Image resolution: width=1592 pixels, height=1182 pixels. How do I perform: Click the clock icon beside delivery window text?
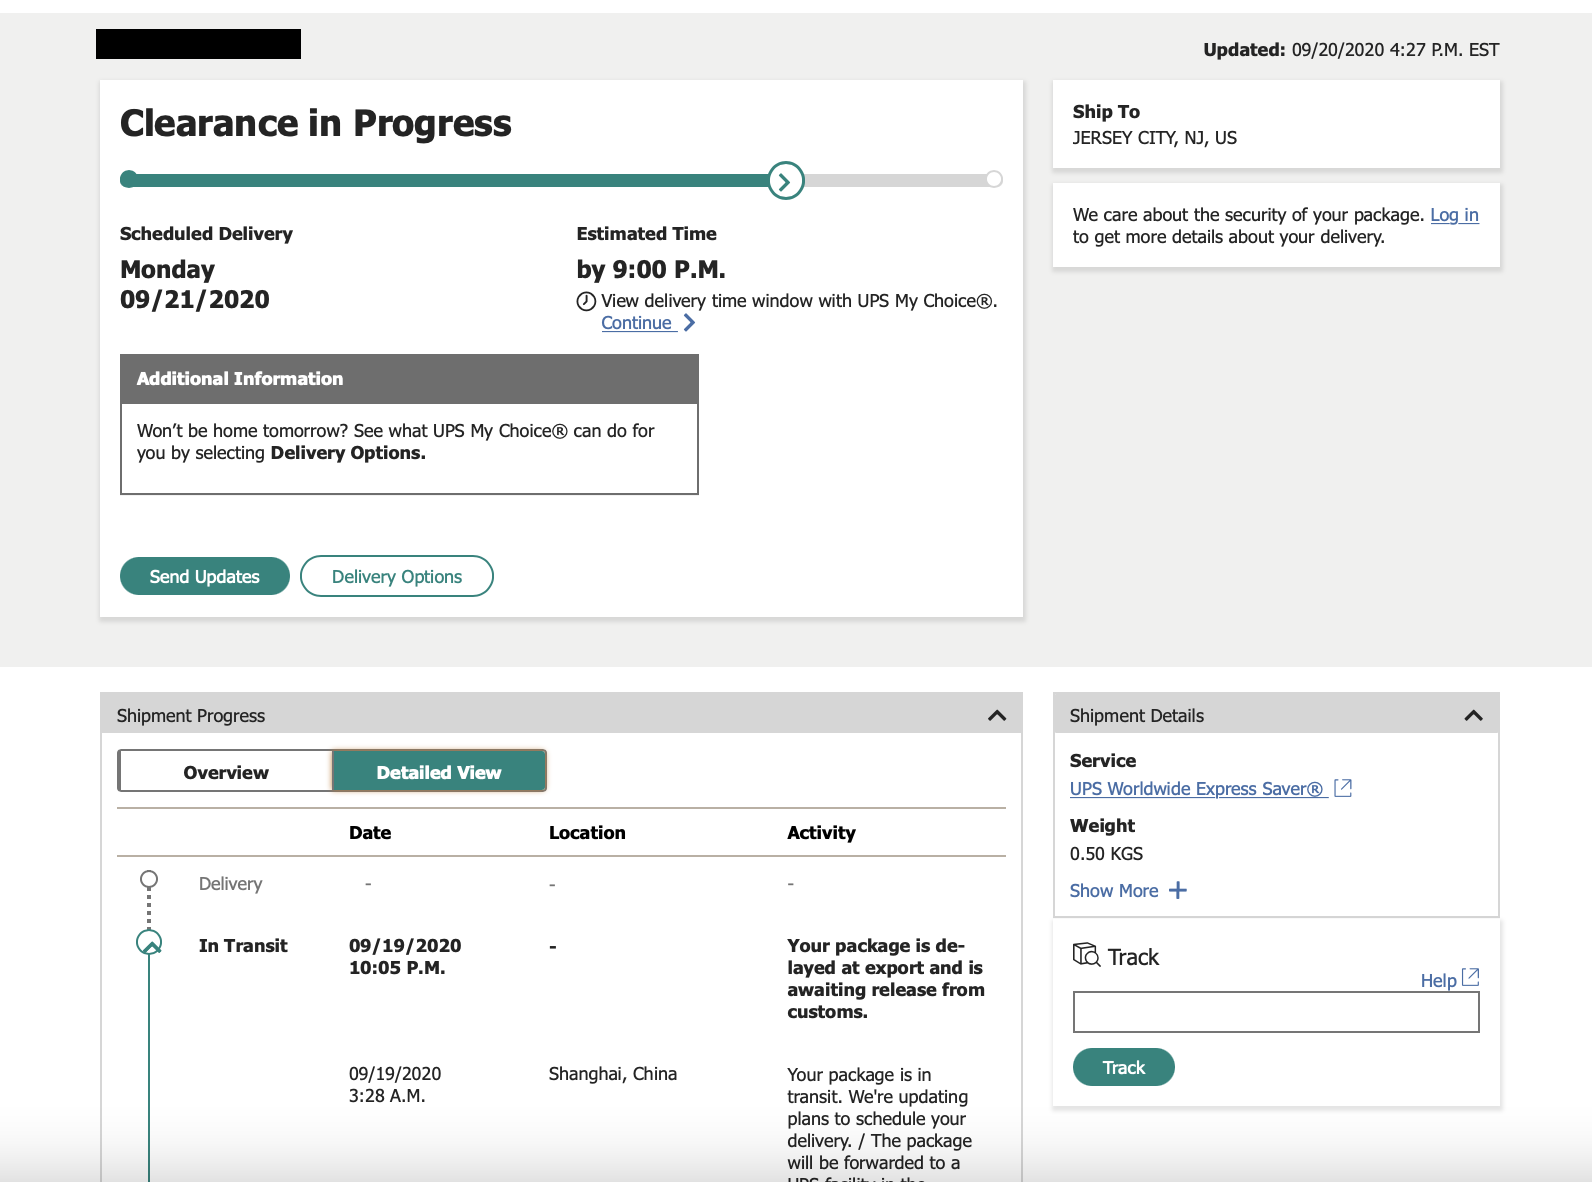tap(586, 301)
